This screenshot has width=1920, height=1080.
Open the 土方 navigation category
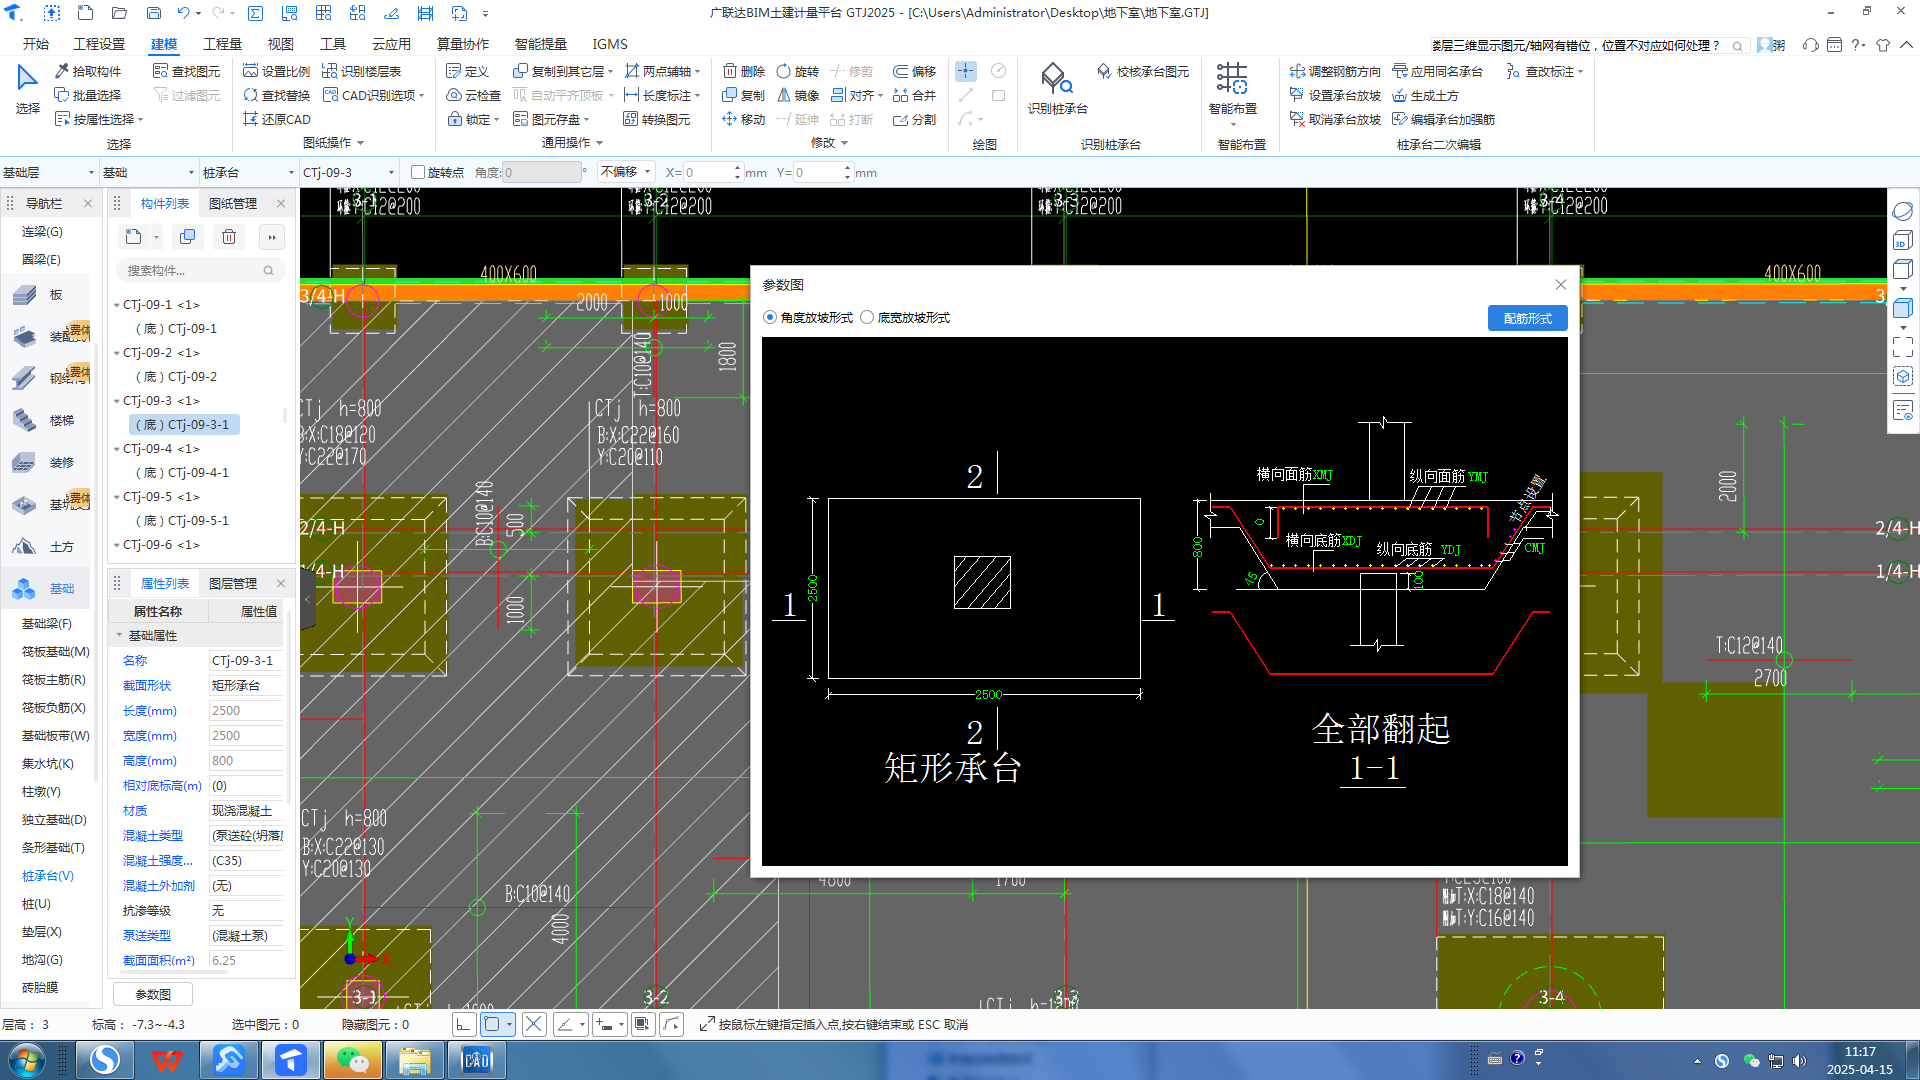[x=44, y=546]
